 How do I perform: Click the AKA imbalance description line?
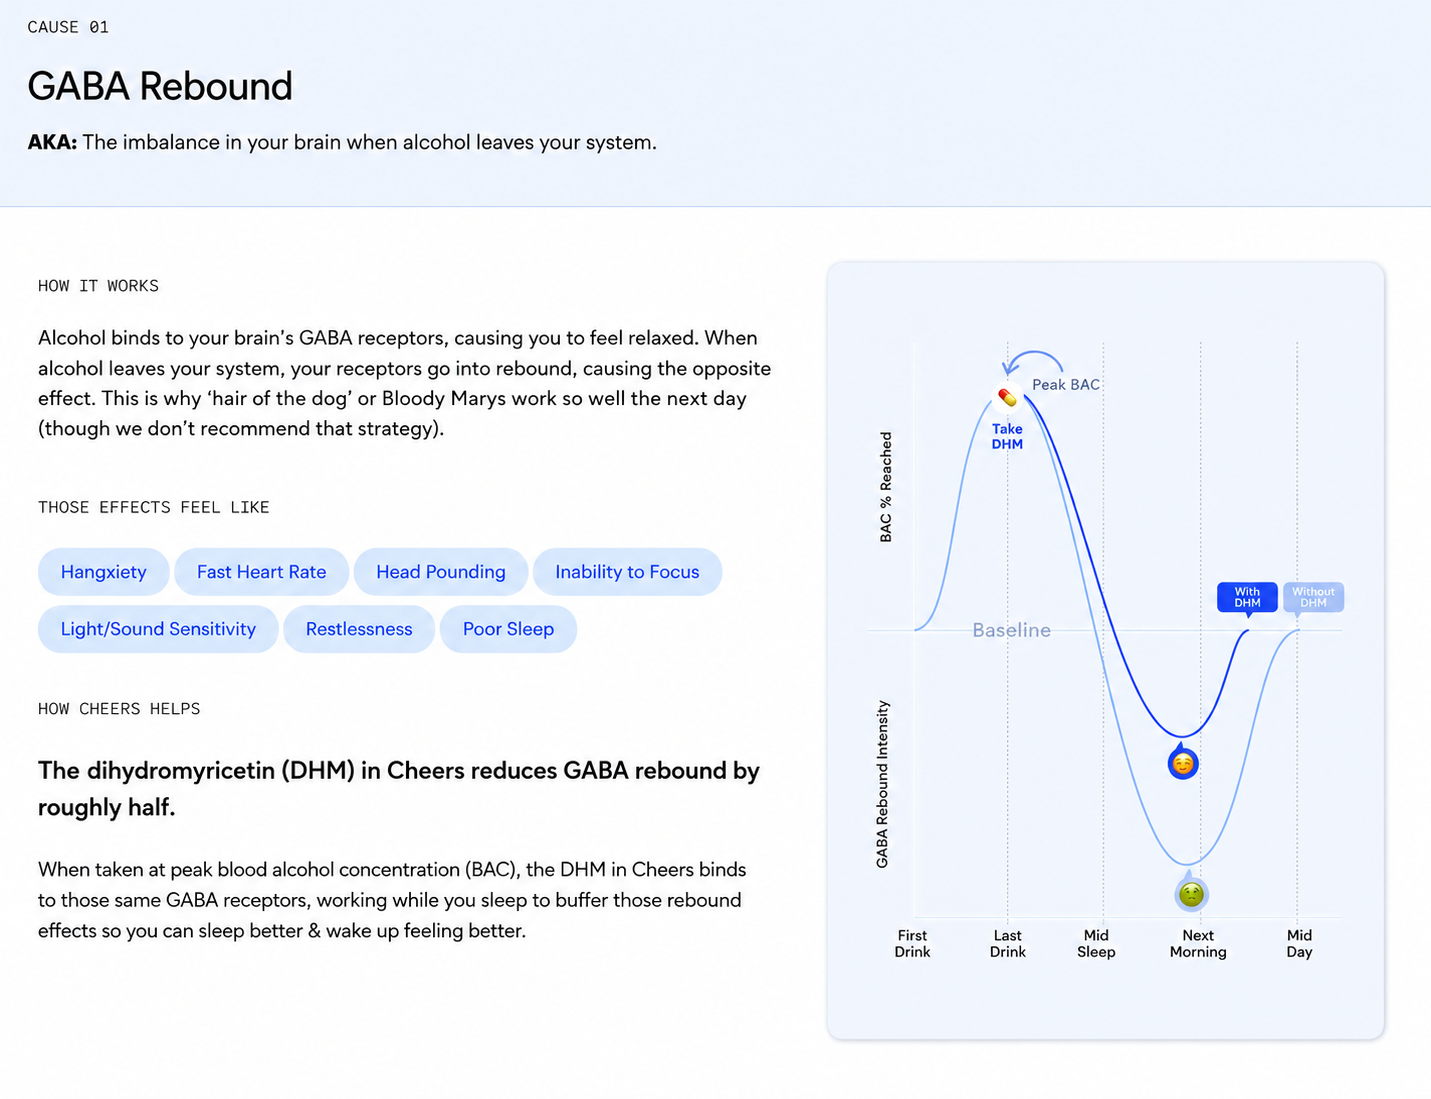[342, 142]
